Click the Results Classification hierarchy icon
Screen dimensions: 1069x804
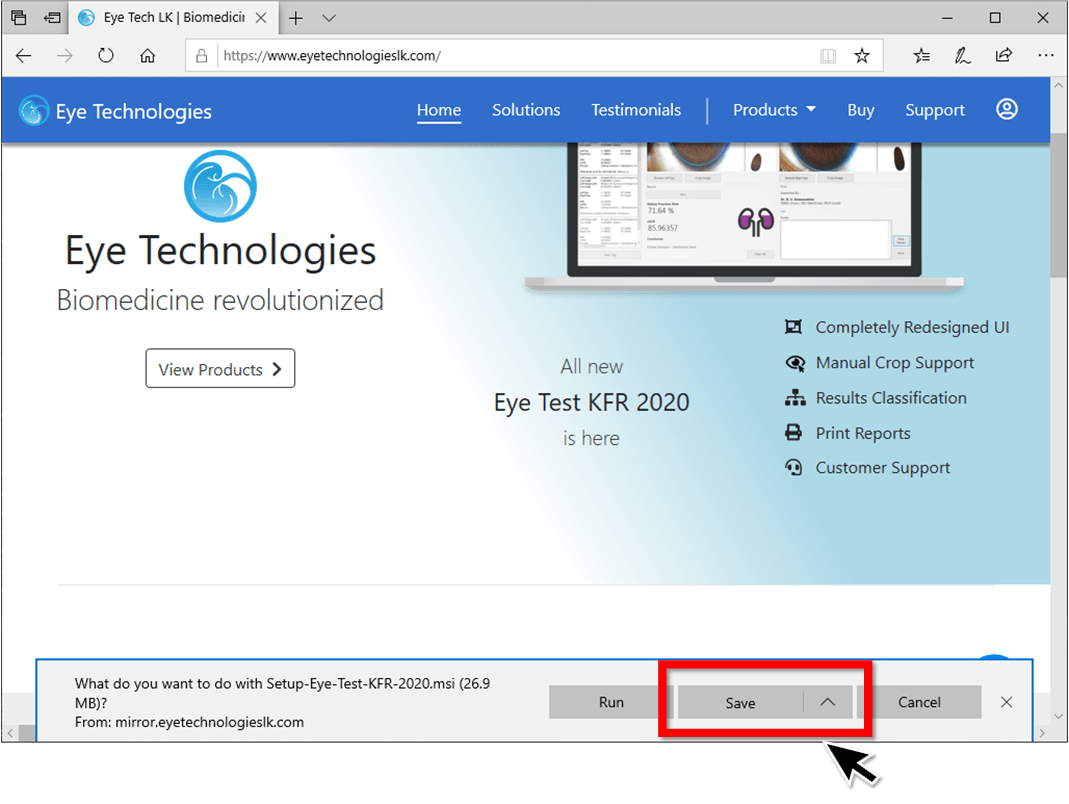pyautogui.click(x=794, y=398)
